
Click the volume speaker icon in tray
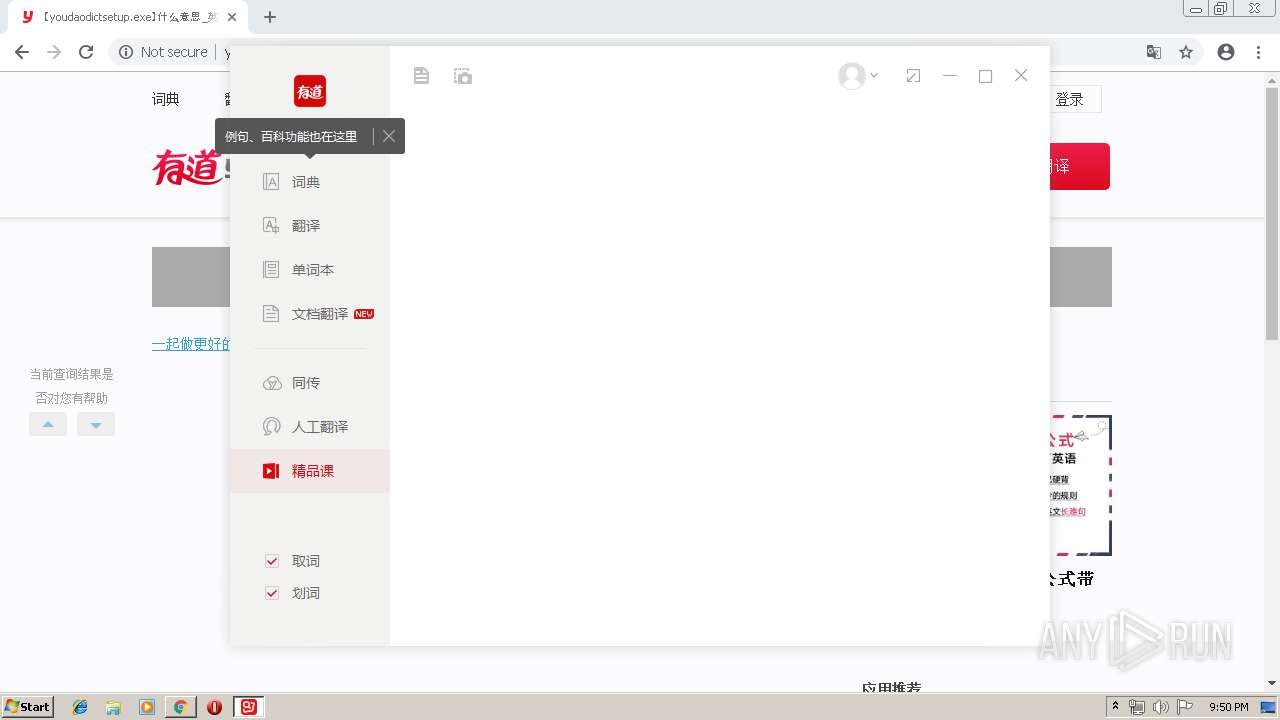click(x=1160, y=707)
